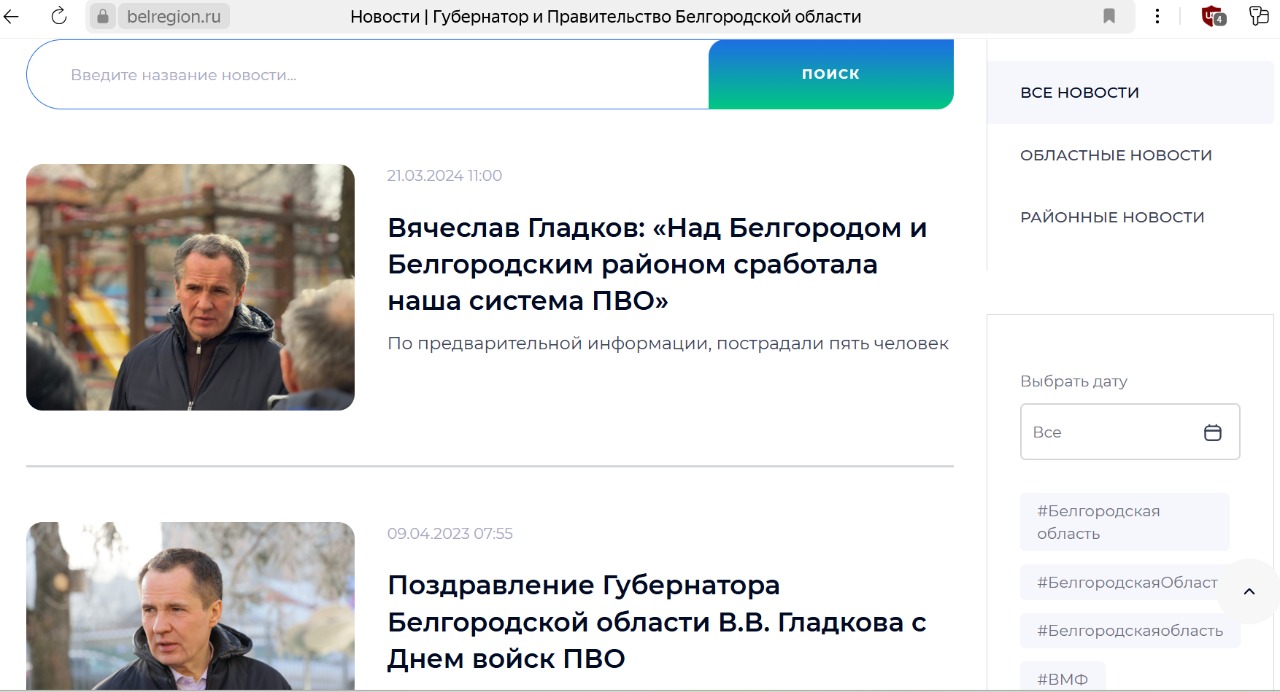1280x692 pixels.
Task: Go back using the browser back arrow
Action: (x=12, y=16)
